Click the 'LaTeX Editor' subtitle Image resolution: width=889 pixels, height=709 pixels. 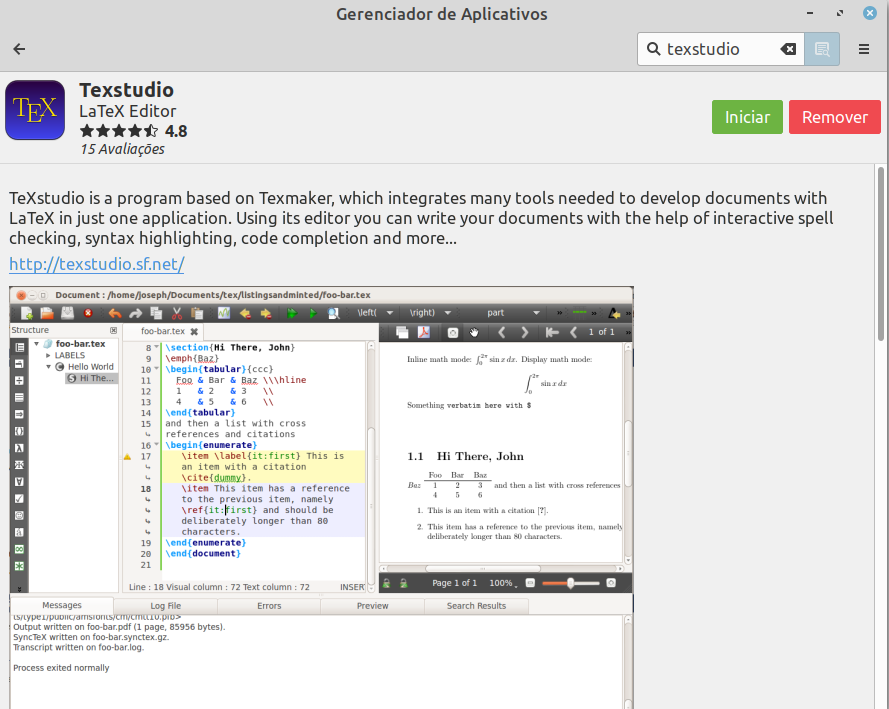tap(128, 111)
